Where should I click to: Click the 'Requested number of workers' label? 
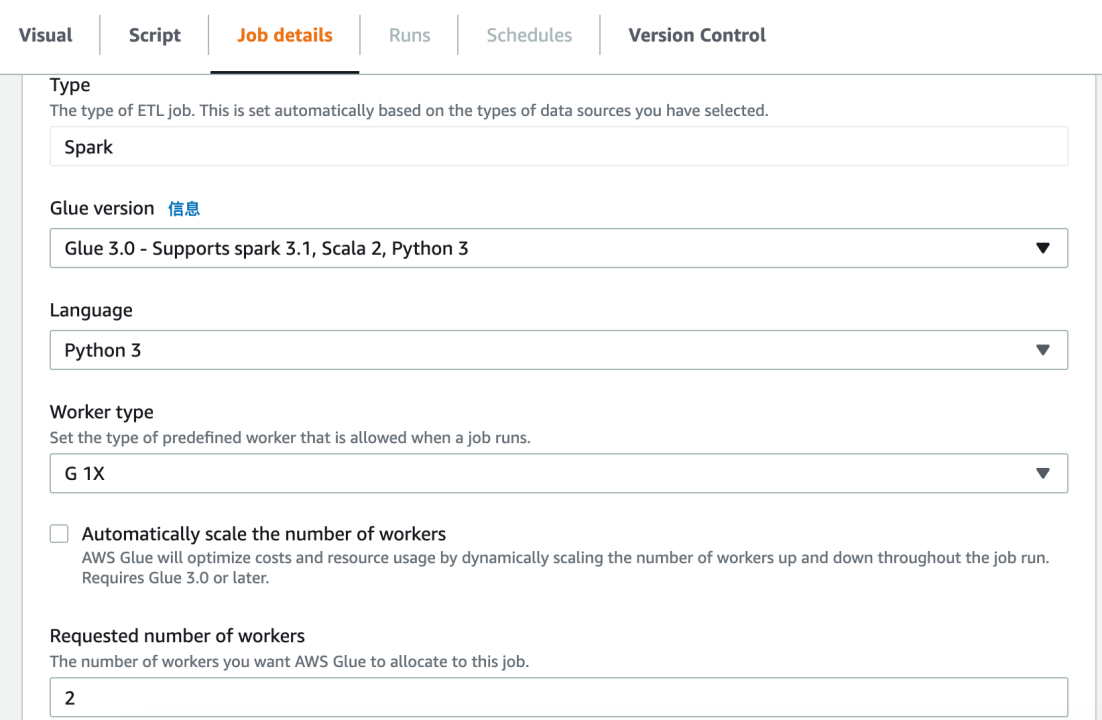(x=177, y=636)
